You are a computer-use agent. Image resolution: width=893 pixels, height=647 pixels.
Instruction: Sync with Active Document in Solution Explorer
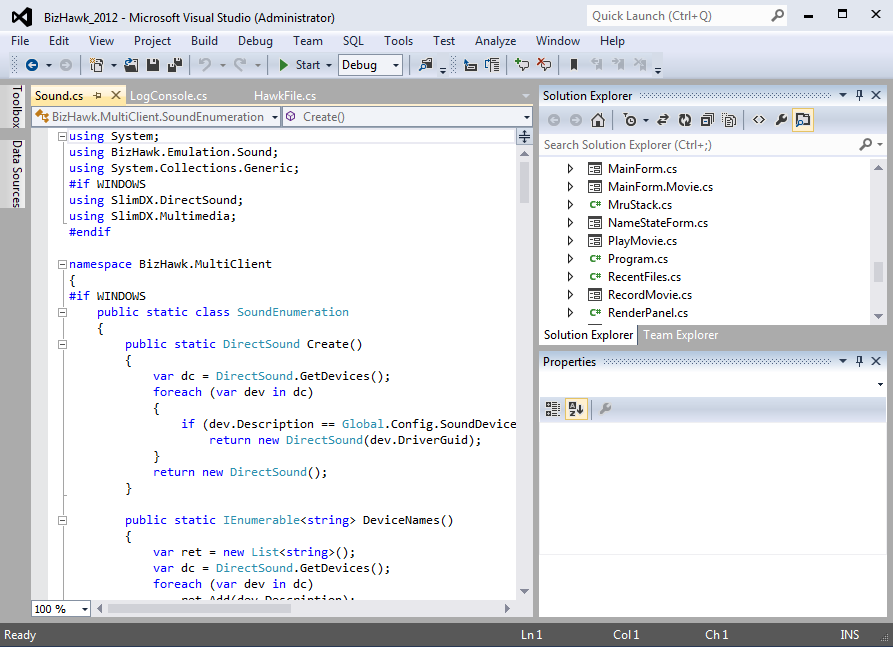[x=662, y=120]
